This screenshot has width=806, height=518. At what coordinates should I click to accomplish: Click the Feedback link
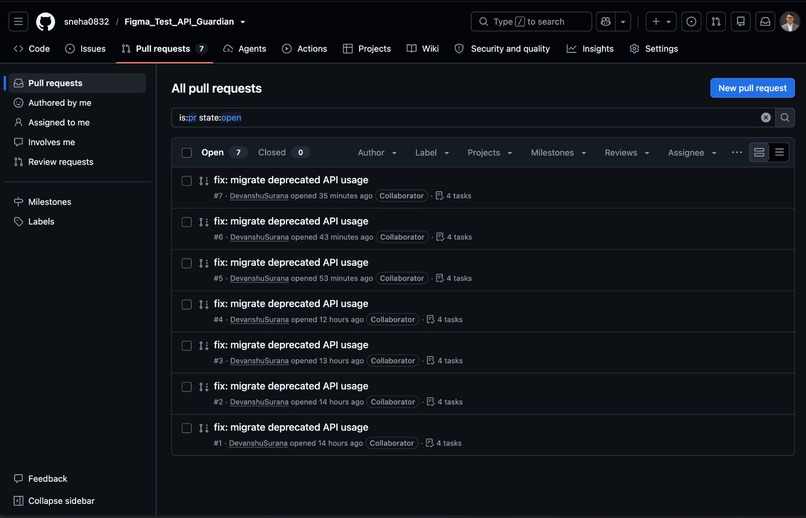point(41,478)
